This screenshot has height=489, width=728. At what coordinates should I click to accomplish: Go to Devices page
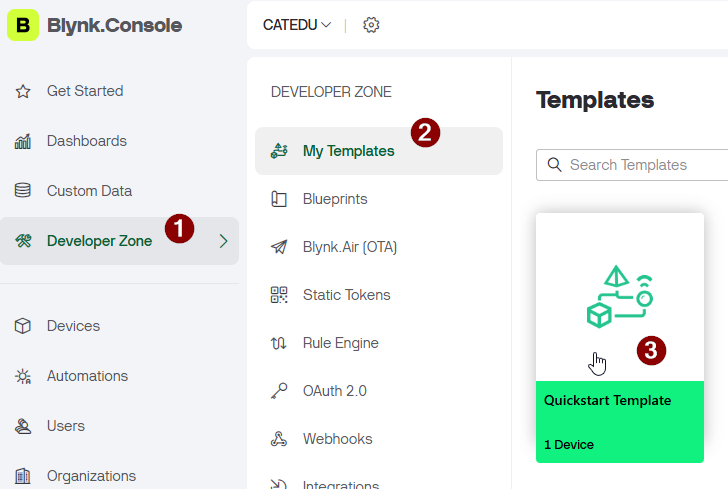tap(73, 326)
